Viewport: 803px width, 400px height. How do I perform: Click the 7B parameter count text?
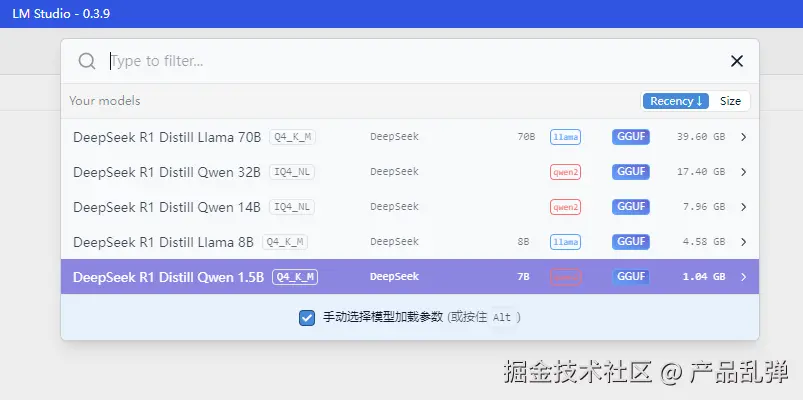tap(523, 277)
